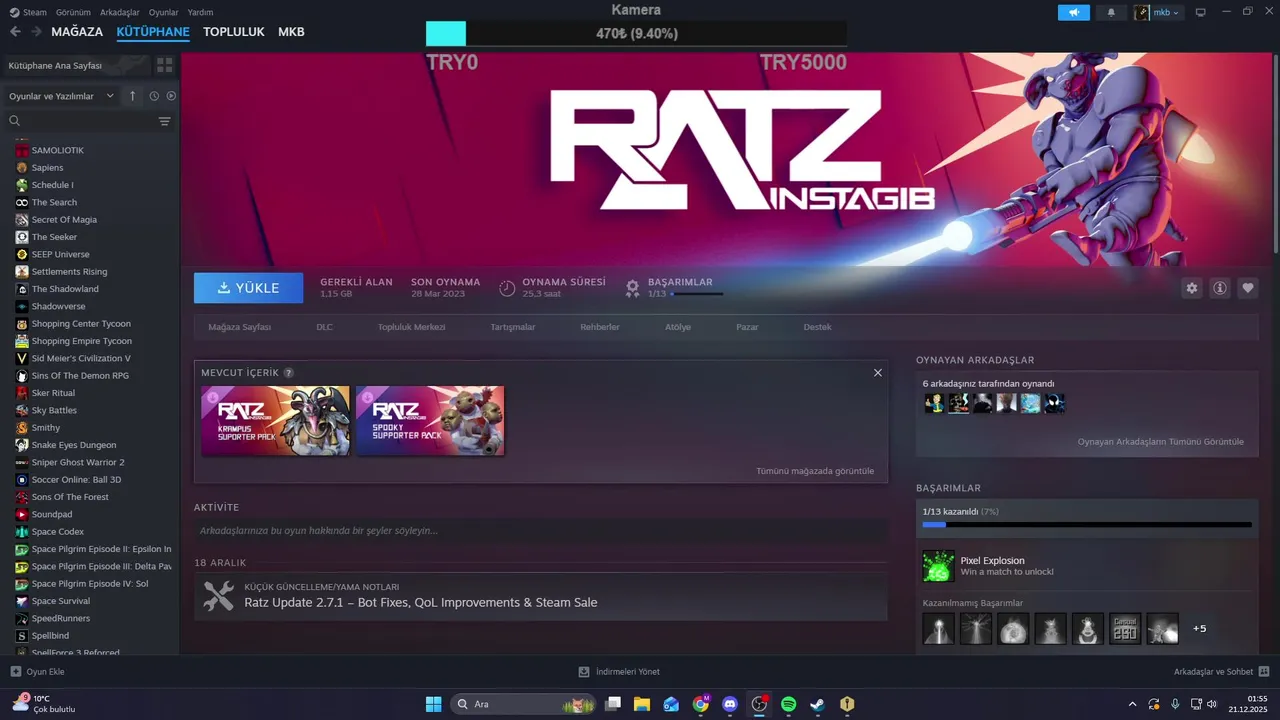1280x720 pixels.
Task: Click the Spooky Supporter Pack thumbnail
Action: pyautogui.click(x=430, y=421)
